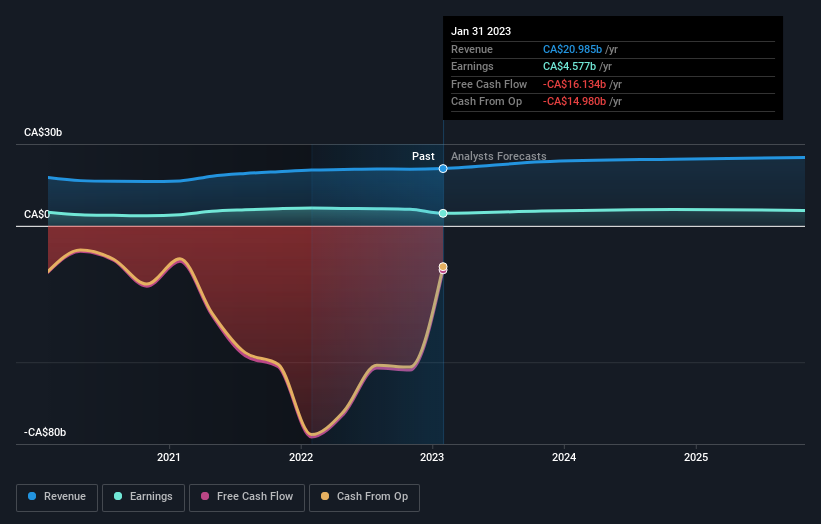
Task: Click the Jan 31 2023 tooltip date
Action: coord(481,31)
